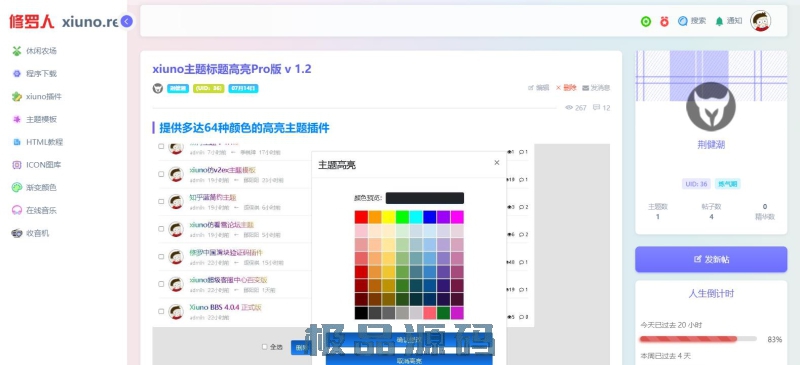800x365 pixels.
Task: Click the 颜色预览 dark preview field
Action: [x=424, y=198]
